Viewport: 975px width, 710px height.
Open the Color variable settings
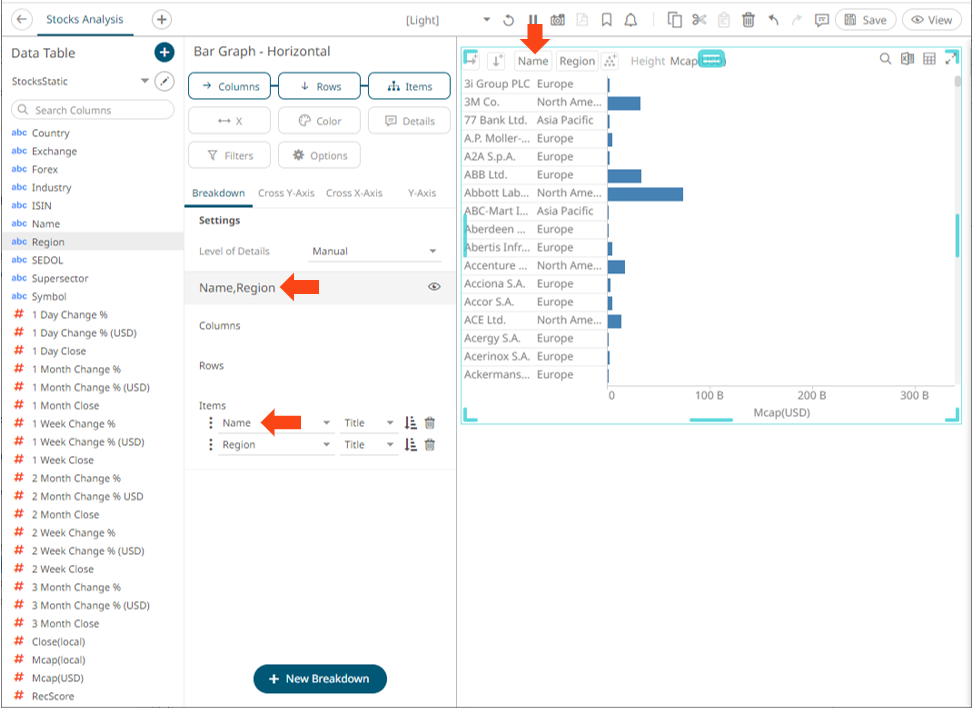coord(319,121)
